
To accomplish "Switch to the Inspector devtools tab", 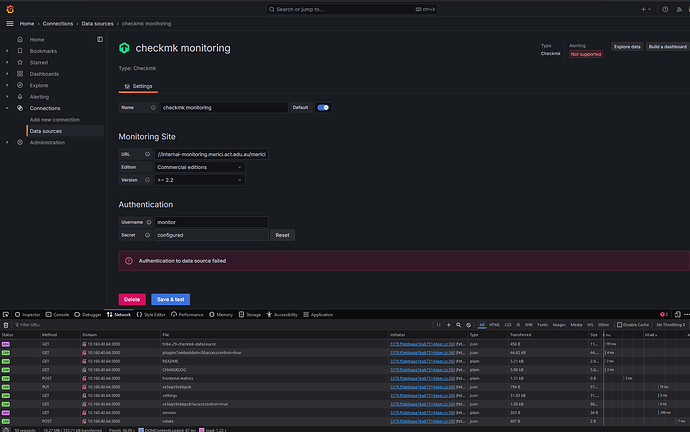I will pyautogui.click(x=27, y=315).
